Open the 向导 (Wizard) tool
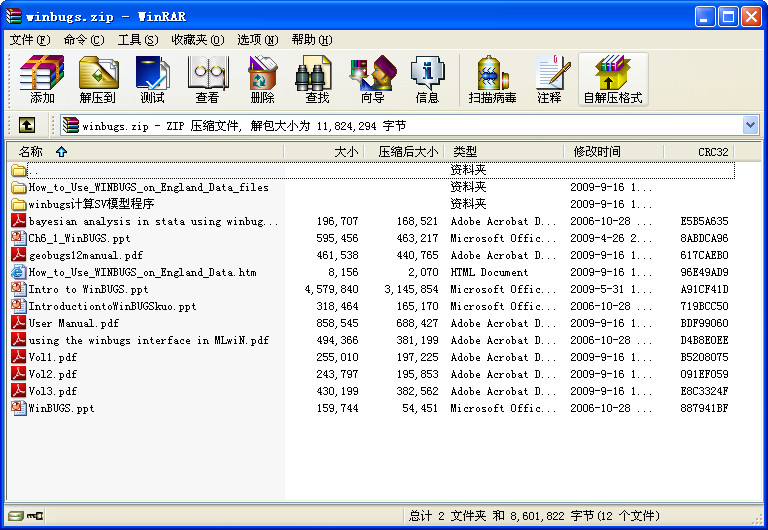 click(372, 79)
